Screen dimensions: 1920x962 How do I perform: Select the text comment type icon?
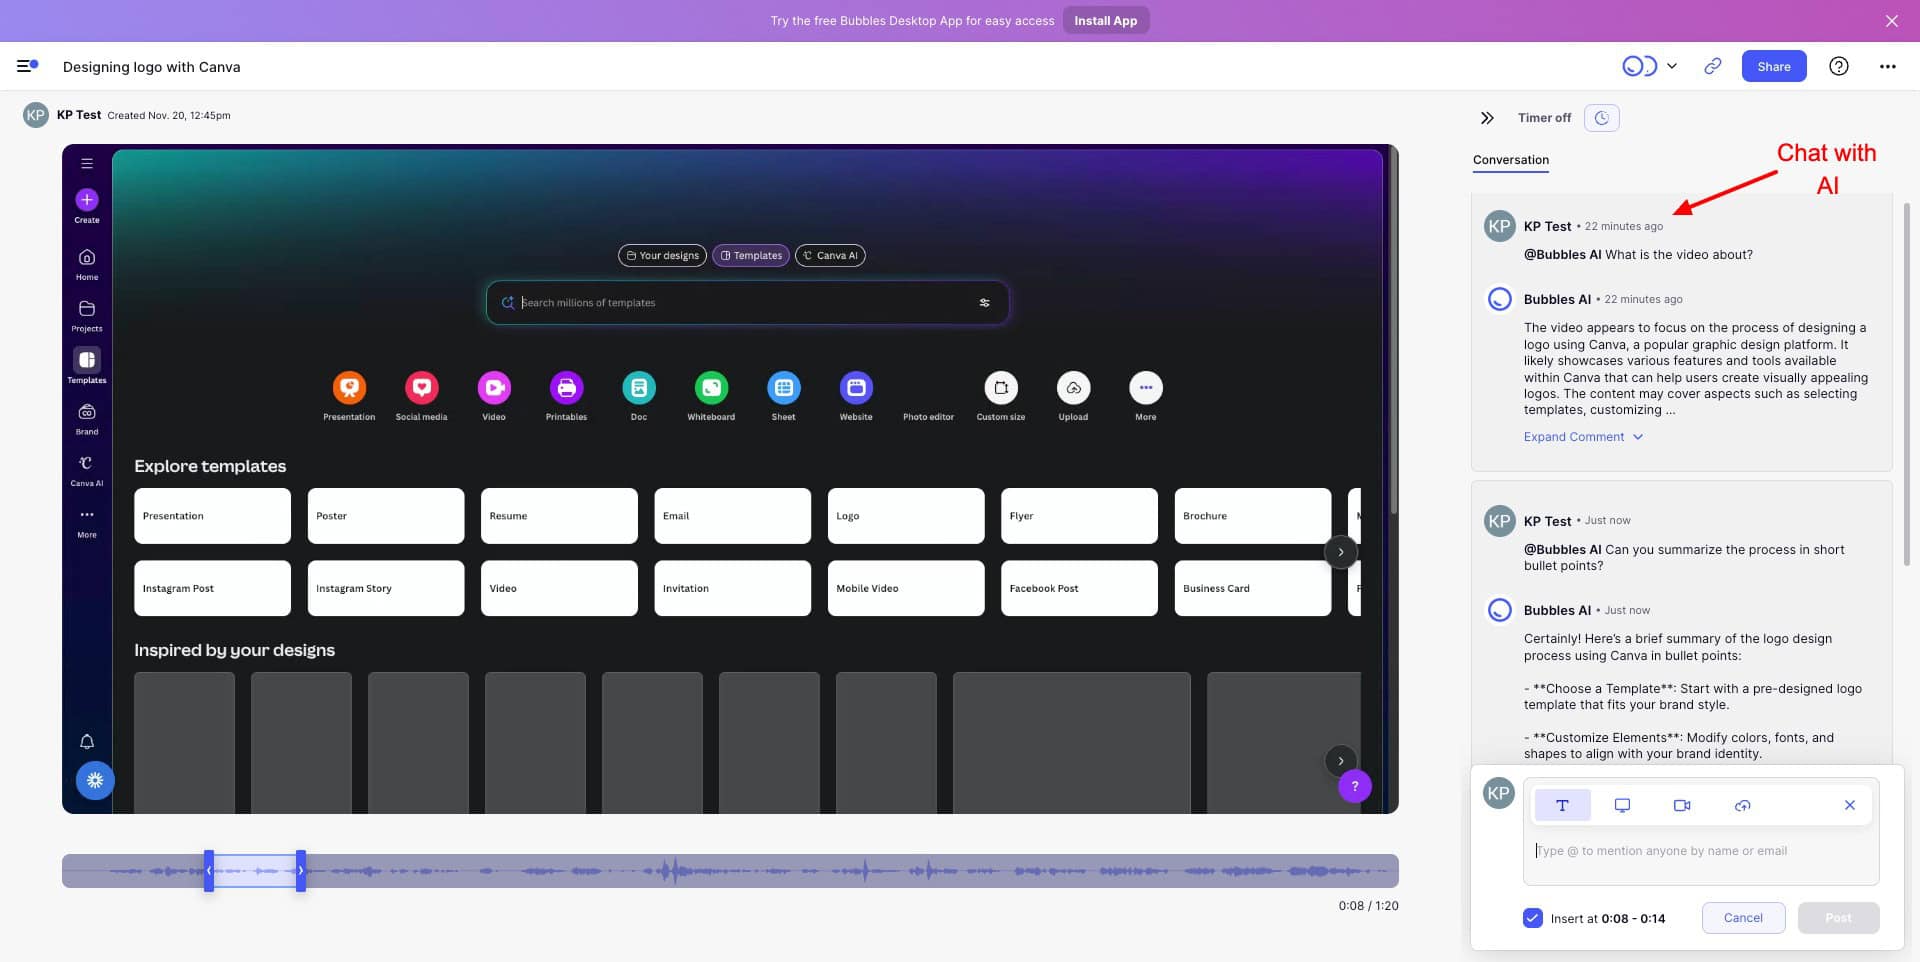(1562, 805)
